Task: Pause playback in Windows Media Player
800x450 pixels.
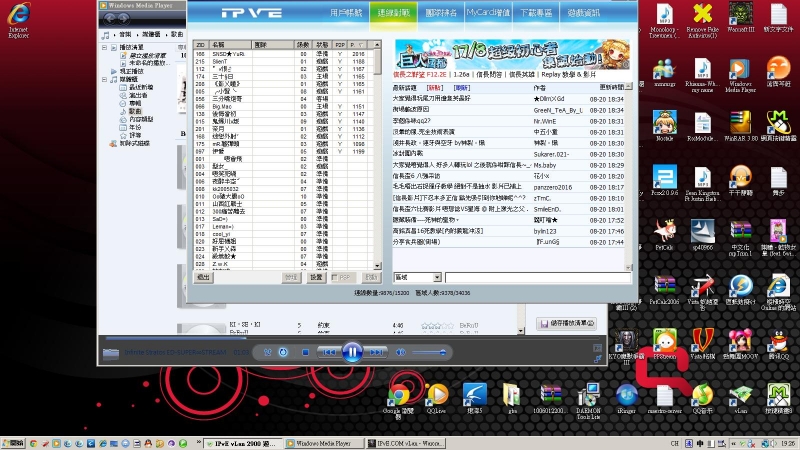Action: (x=352, y=351)
